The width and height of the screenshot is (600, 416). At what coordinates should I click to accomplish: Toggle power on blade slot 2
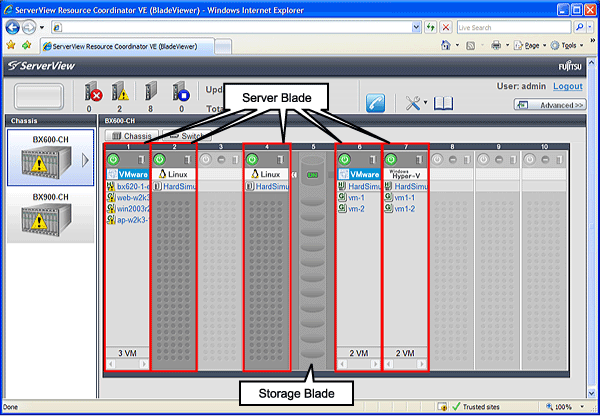(x=160, y=159)
